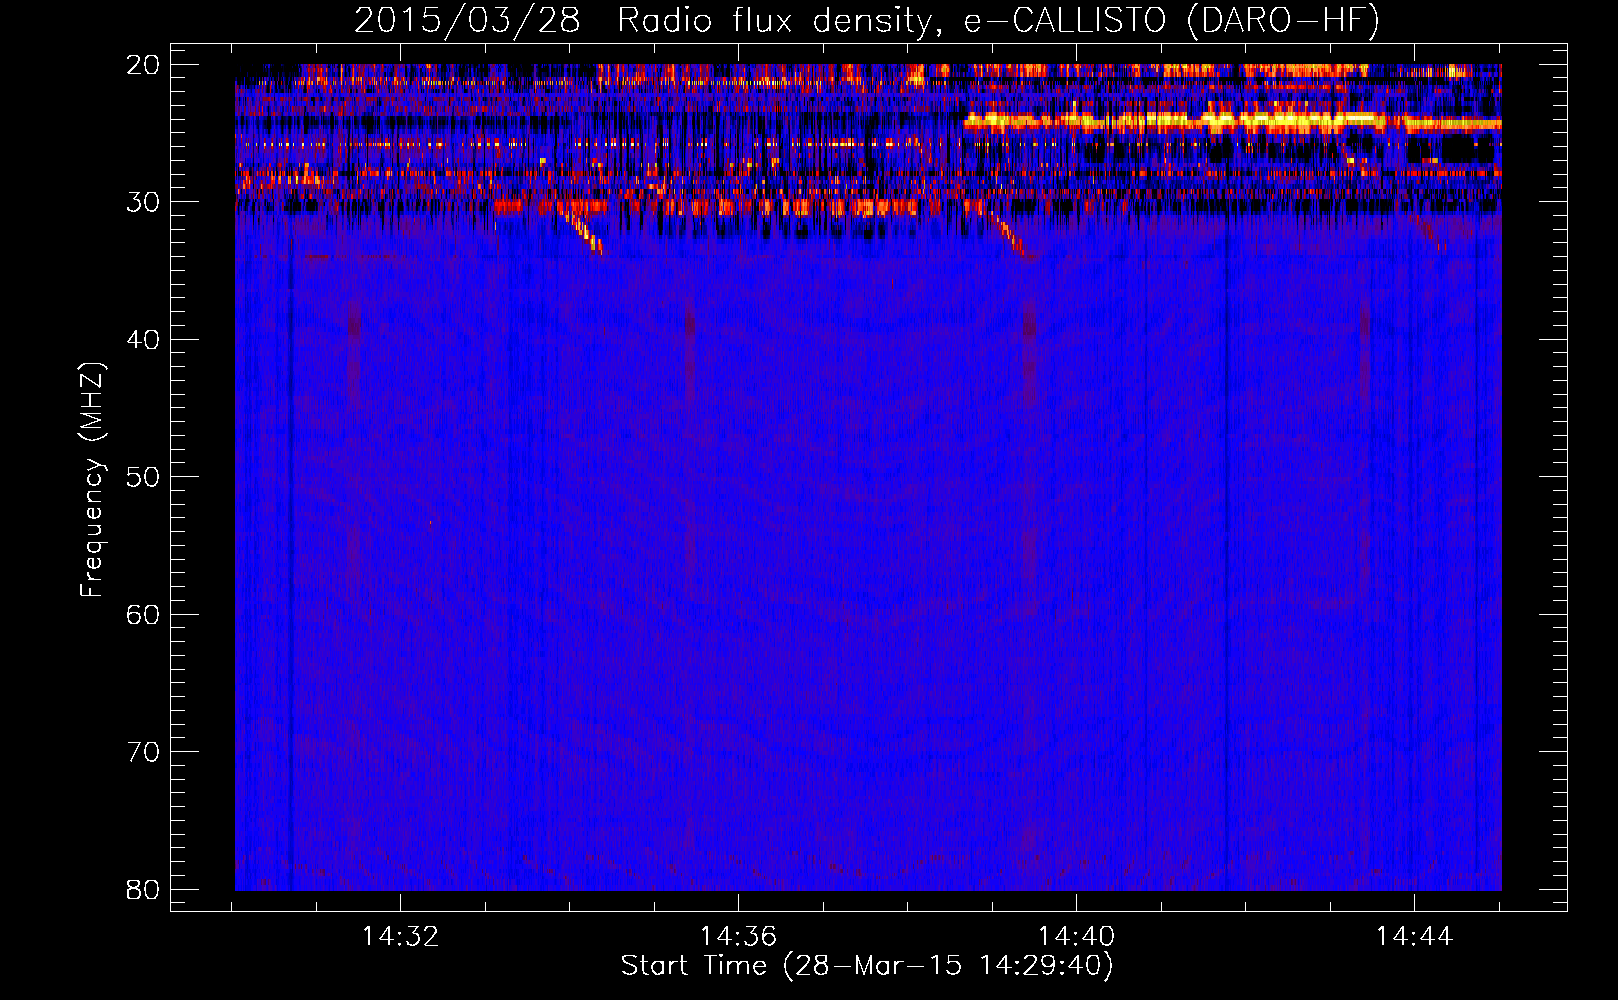The image size is (1618, 1000).
Task: Click the 60 MHz frequency tick label
Action: 143,614
